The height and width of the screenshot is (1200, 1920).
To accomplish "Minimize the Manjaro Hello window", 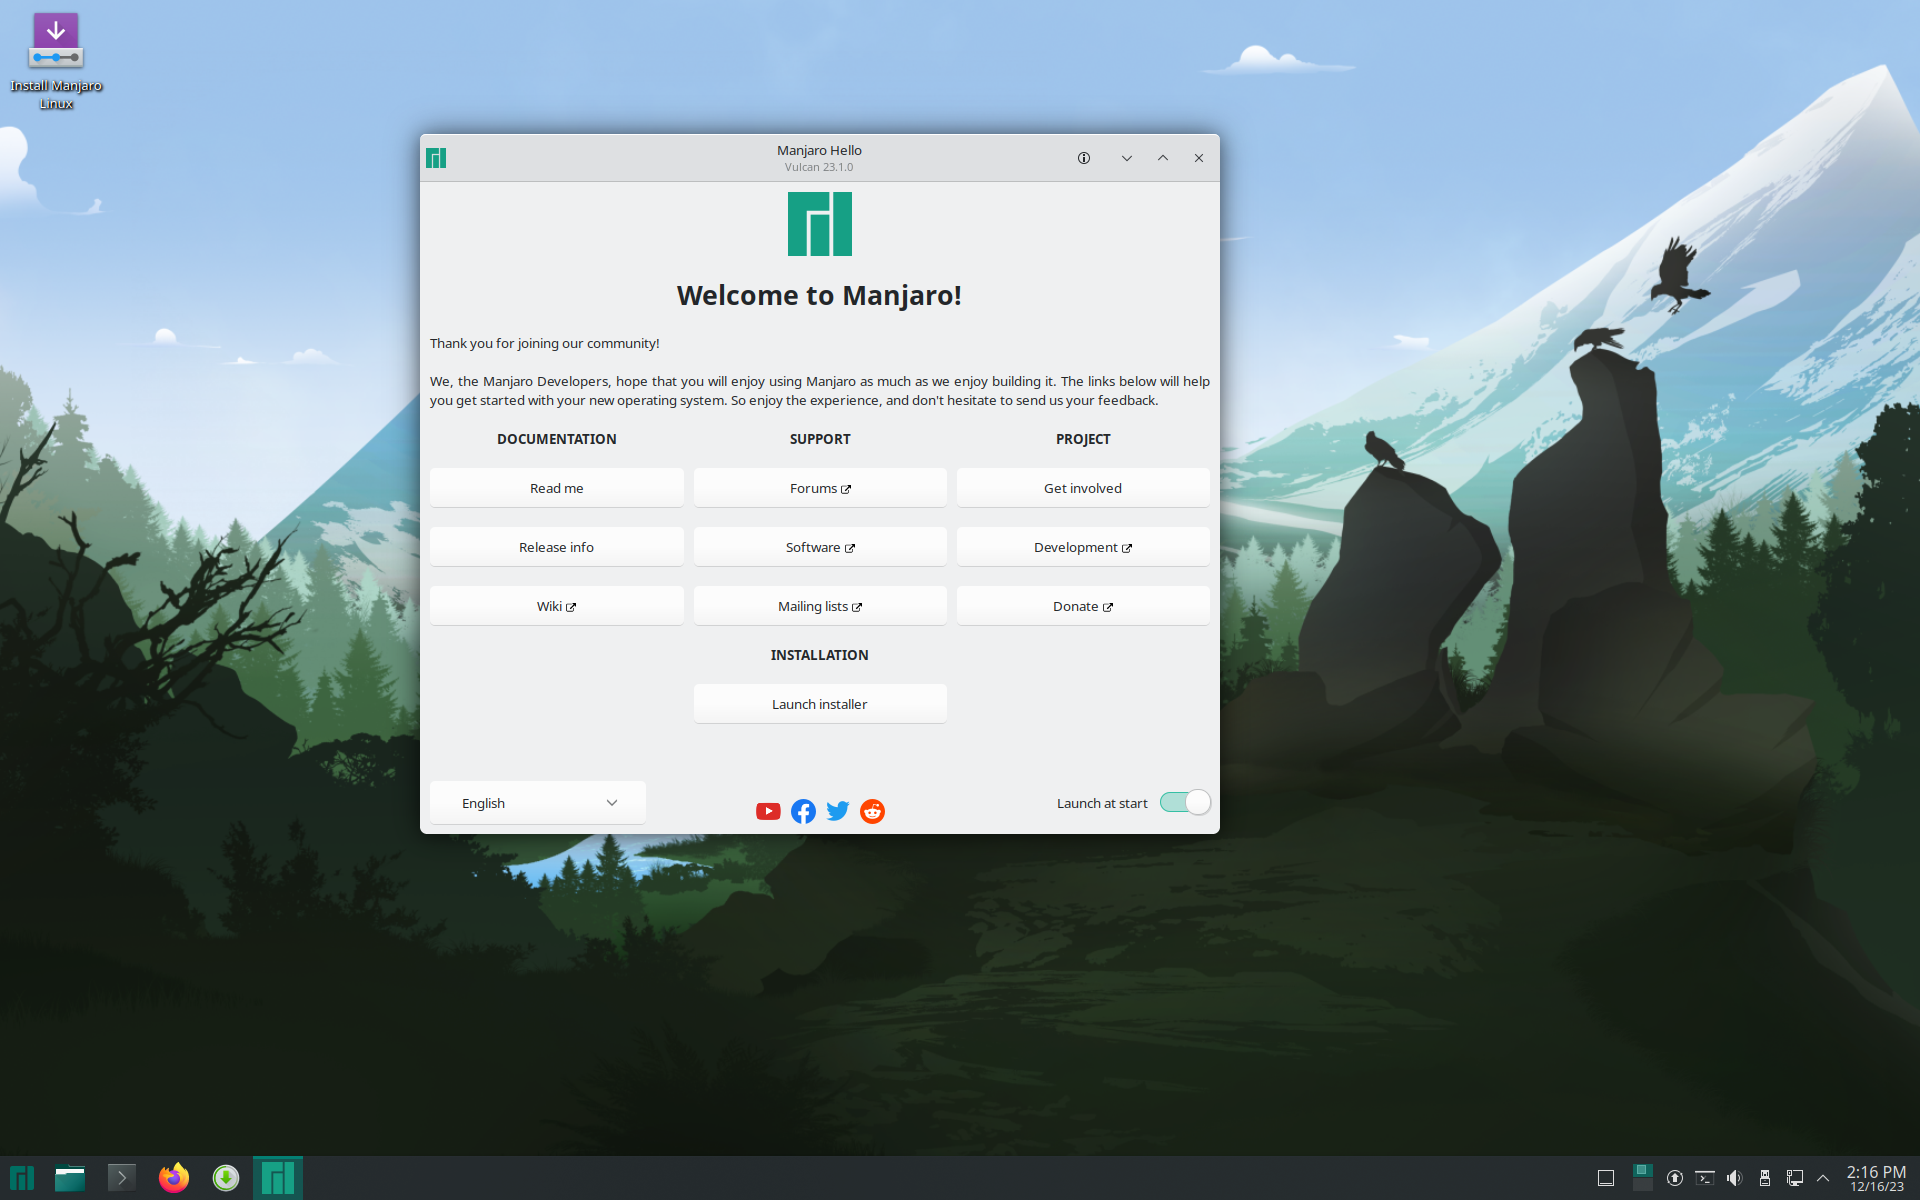I will (x=1127, y=158).
